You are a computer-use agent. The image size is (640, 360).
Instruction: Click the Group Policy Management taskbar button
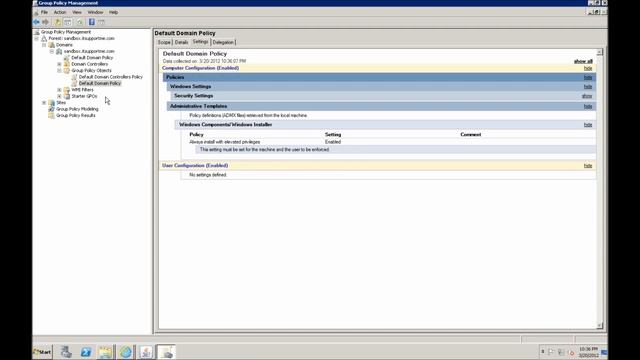click(x=166, y=352)
